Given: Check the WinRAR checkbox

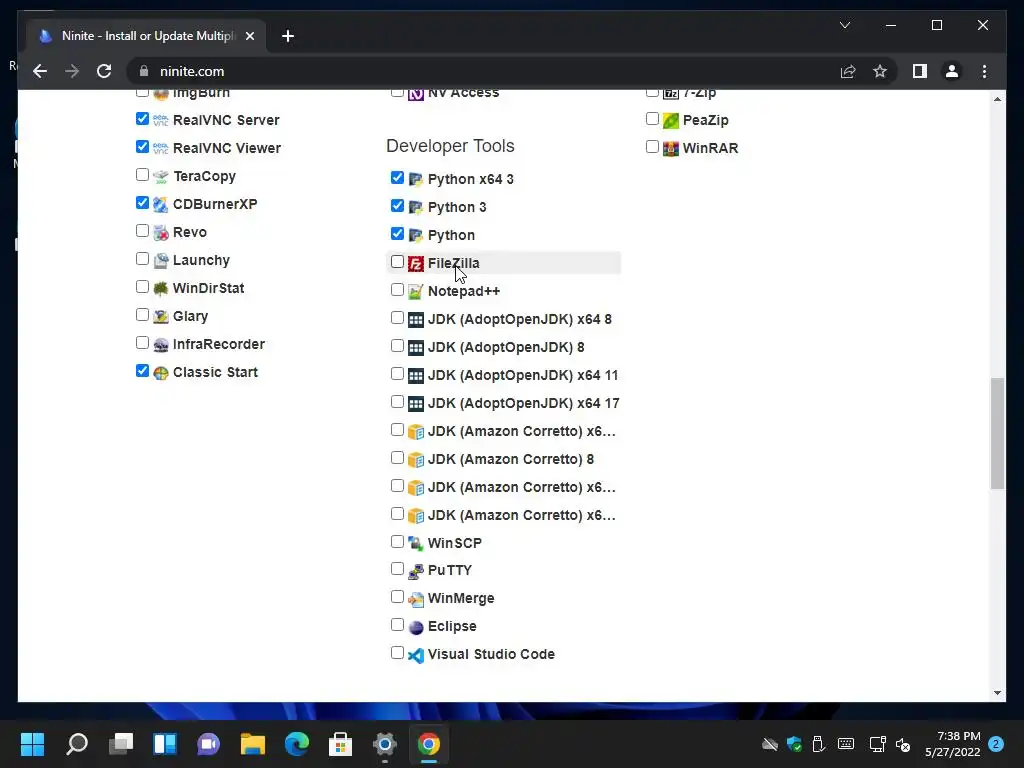Looking at the screenshot, I should pos(652,146).
